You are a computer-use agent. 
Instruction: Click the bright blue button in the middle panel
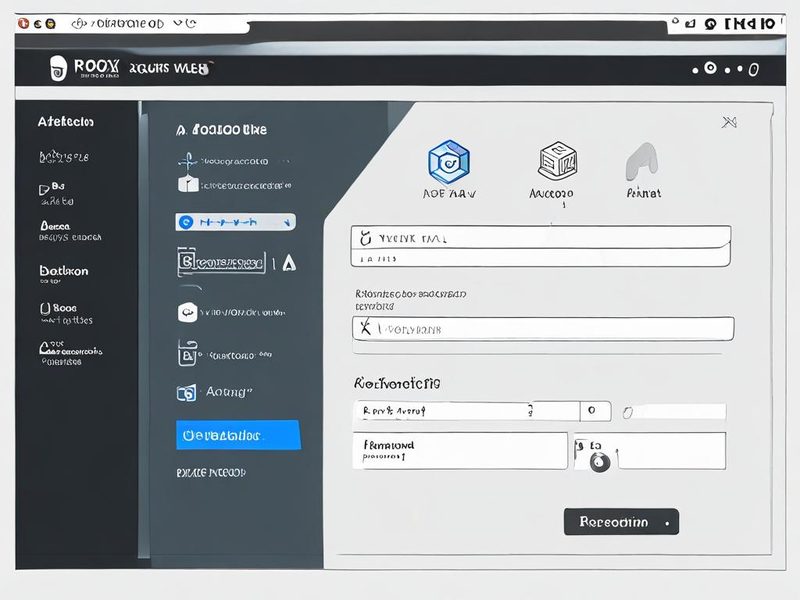coord(238,435)
